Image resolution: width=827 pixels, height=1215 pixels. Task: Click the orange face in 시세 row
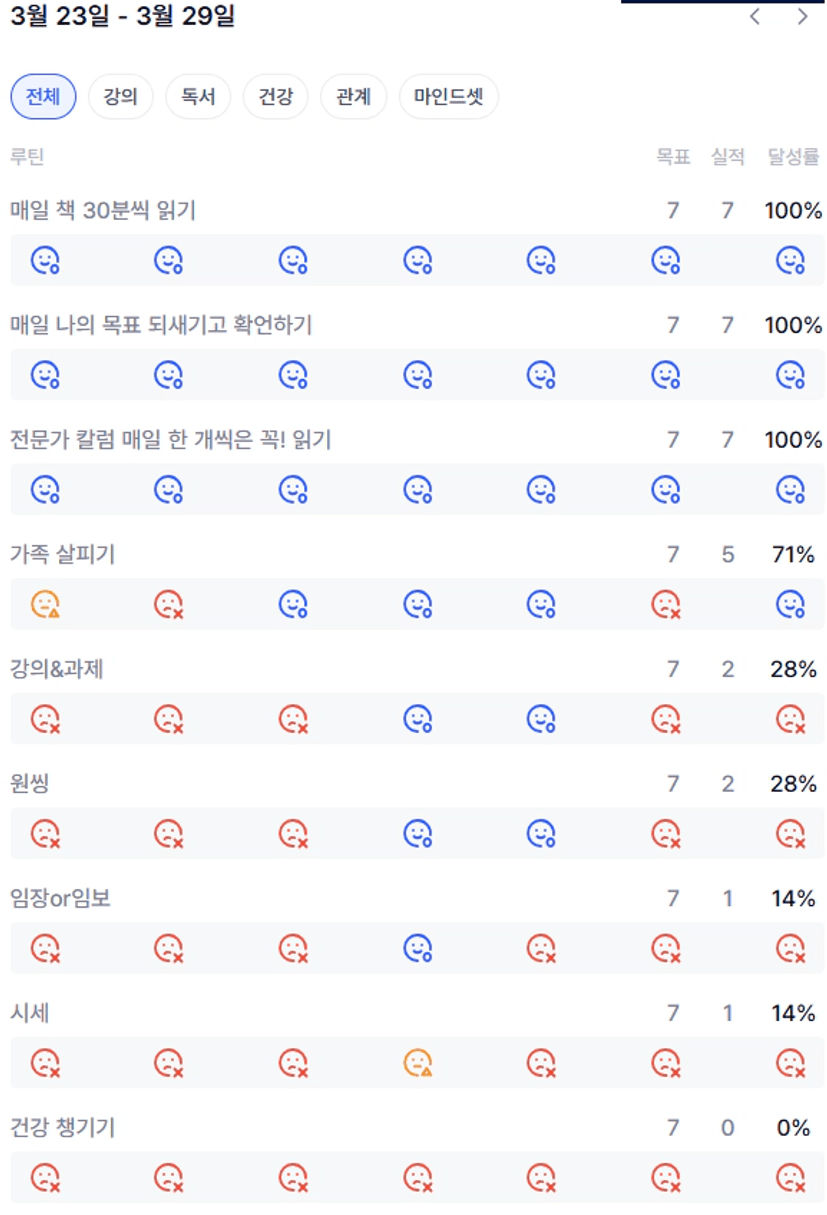tap(418, 1062)
